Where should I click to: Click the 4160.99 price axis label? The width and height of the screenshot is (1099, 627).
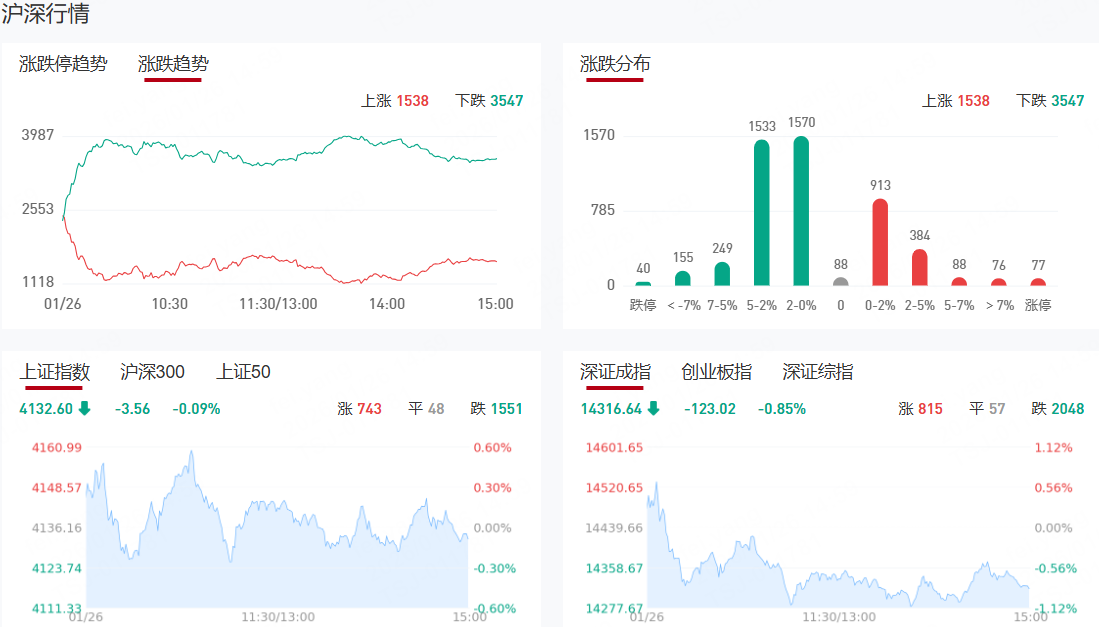tap(57, 448)
